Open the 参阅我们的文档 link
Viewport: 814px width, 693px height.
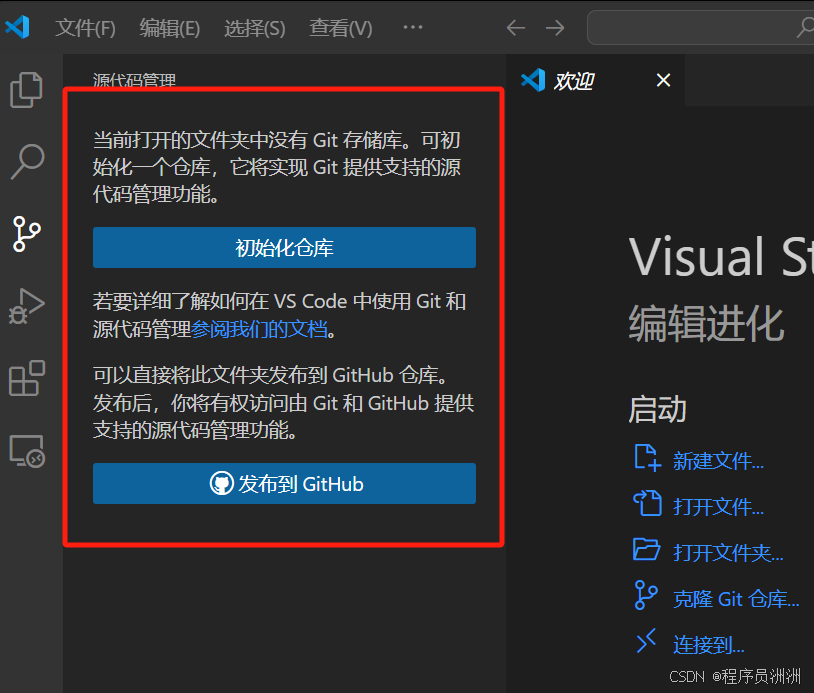260,329
